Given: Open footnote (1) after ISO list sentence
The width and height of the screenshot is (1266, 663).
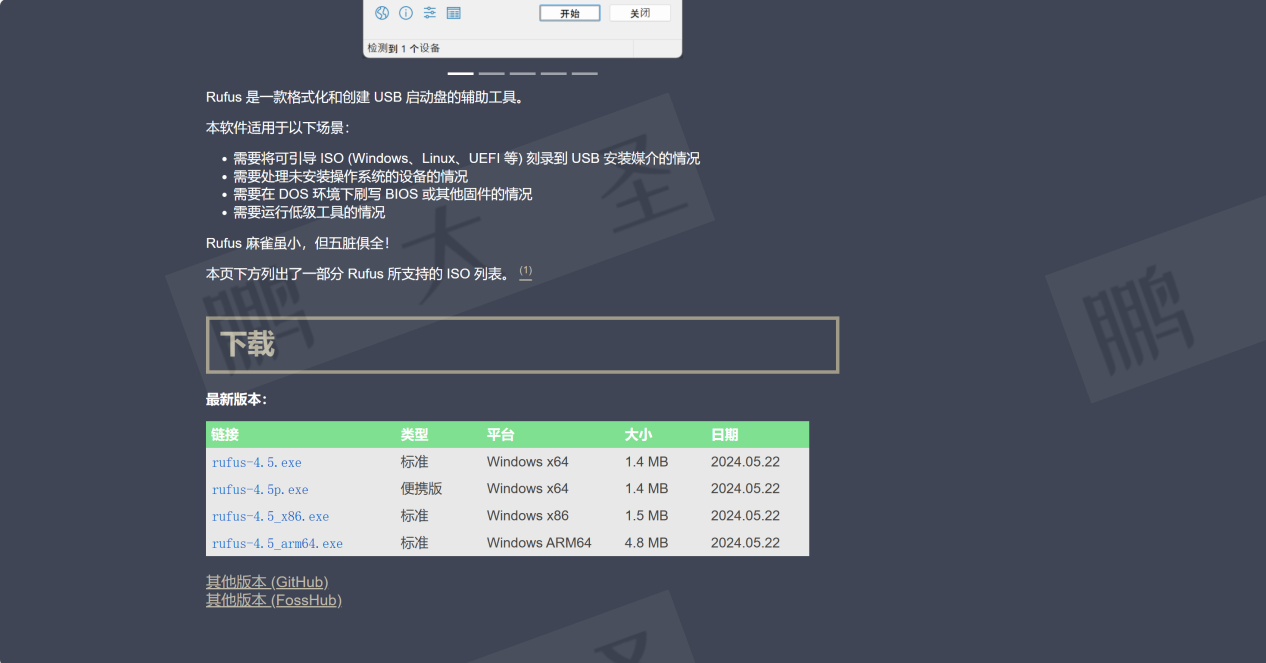Looking at the screenshot, I should 526,272.
